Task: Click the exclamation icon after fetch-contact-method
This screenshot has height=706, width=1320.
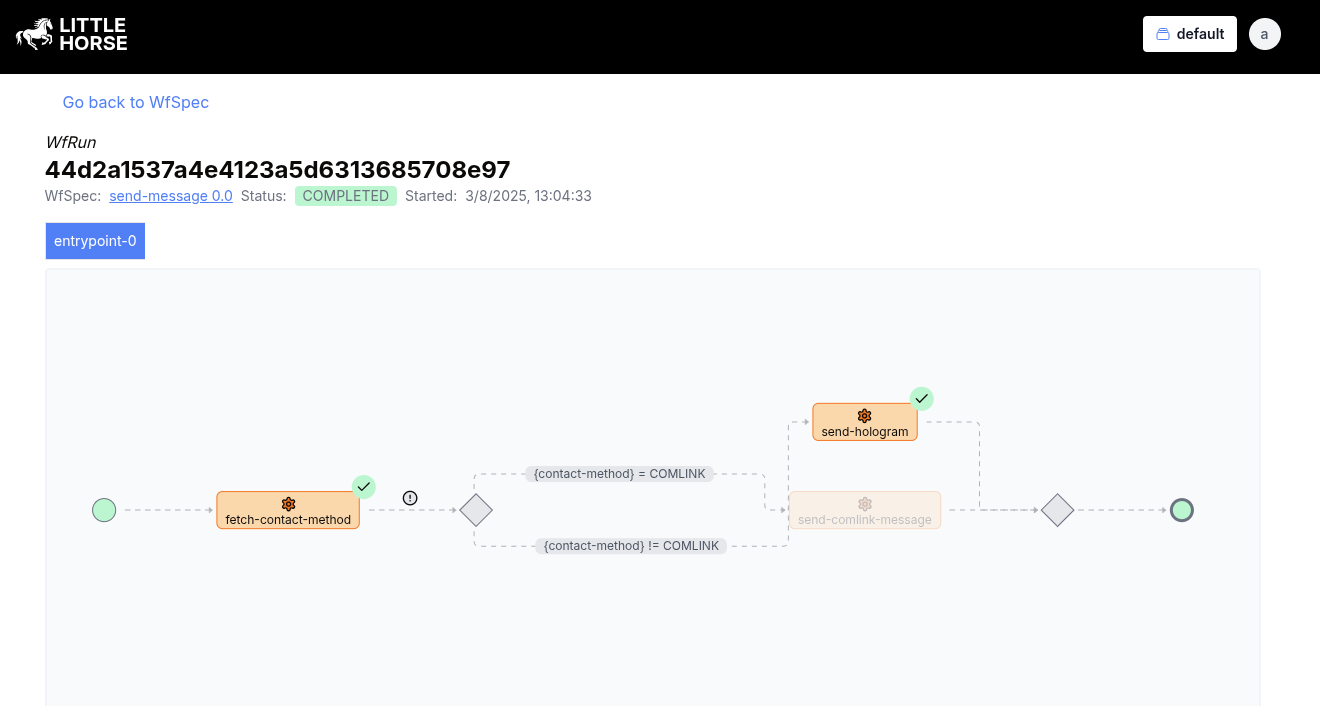Action: [410, 497]
